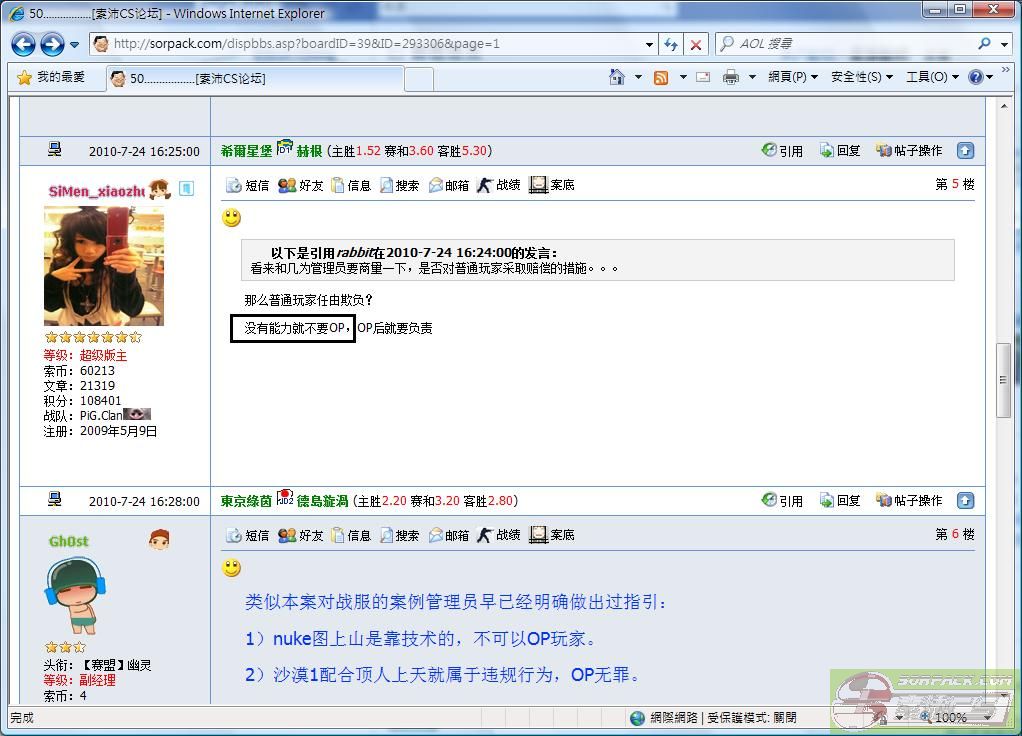
Task: Click the back-to-top arrow icon on 5楼 header
Action: coord(965,151)
